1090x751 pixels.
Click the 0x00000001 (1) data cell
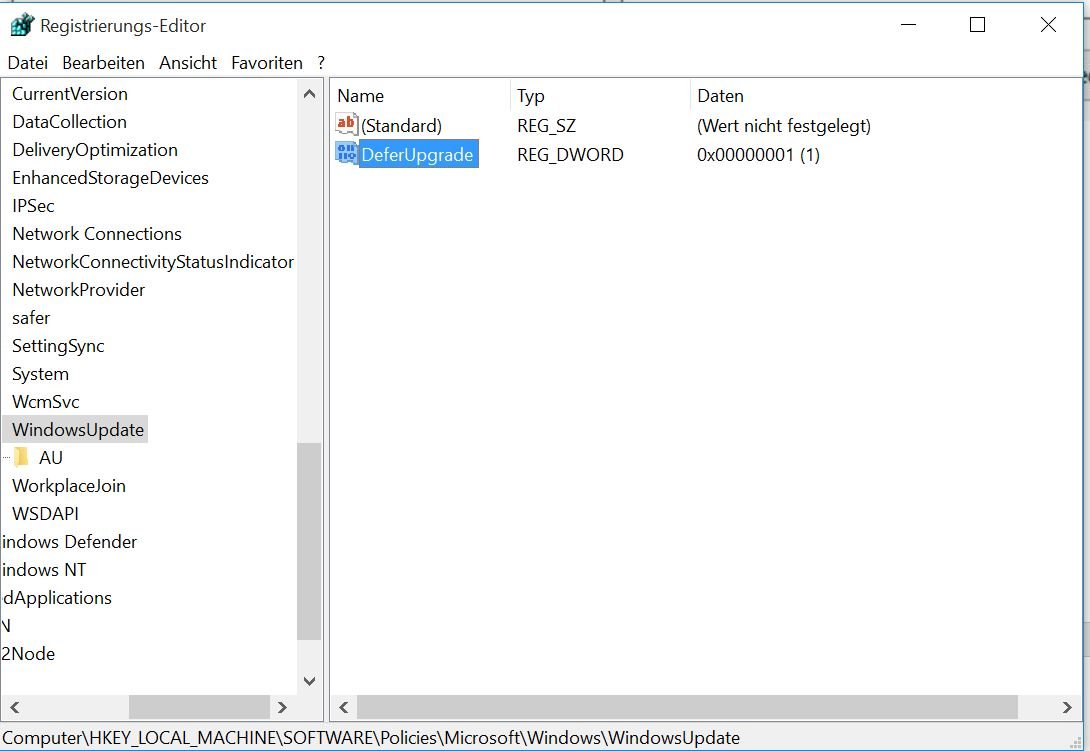click(x=758, y=154)
